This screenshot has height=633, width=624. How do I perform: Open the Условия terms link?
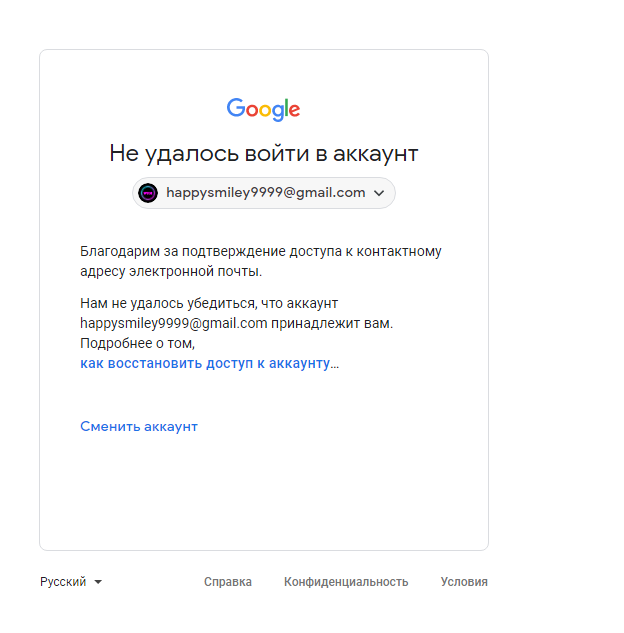coord(464,582)
